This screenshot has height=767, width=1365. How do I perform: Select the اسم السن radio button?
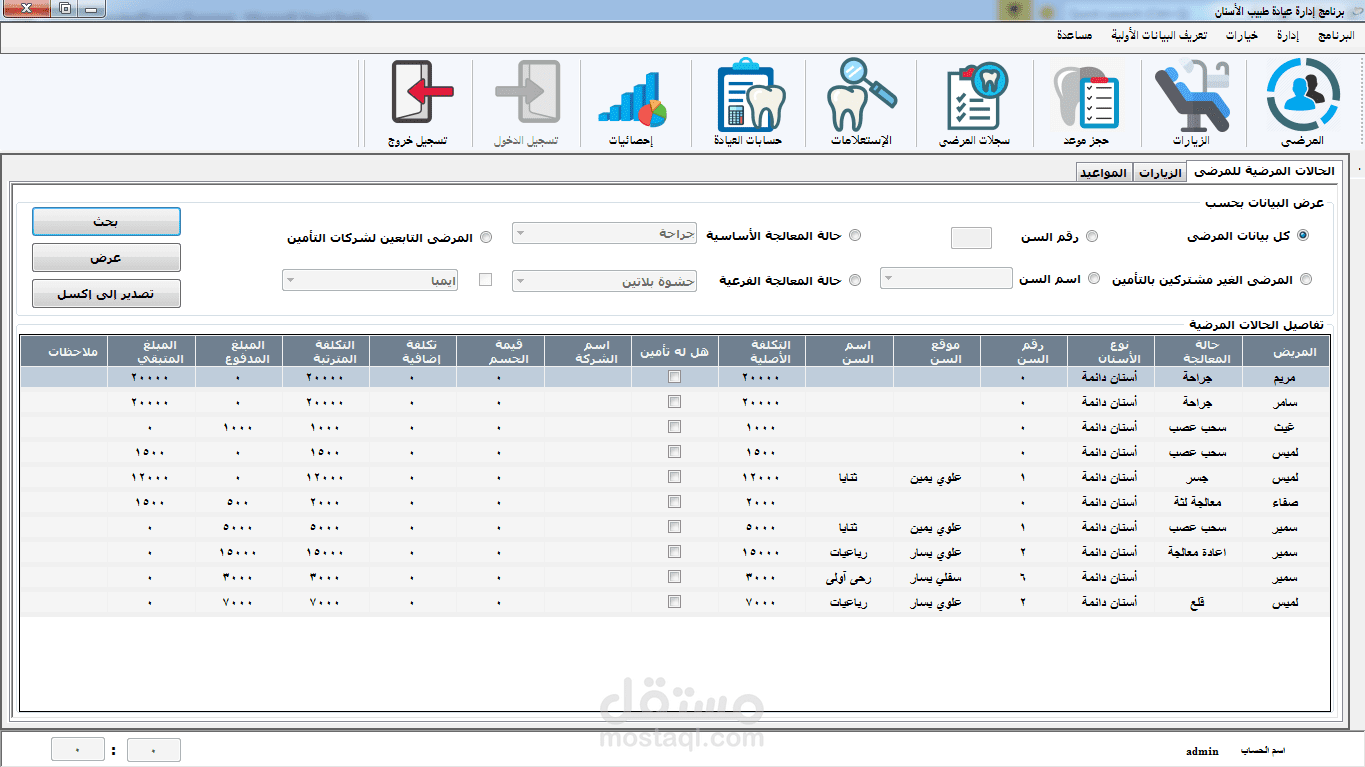pos(1094,279)
